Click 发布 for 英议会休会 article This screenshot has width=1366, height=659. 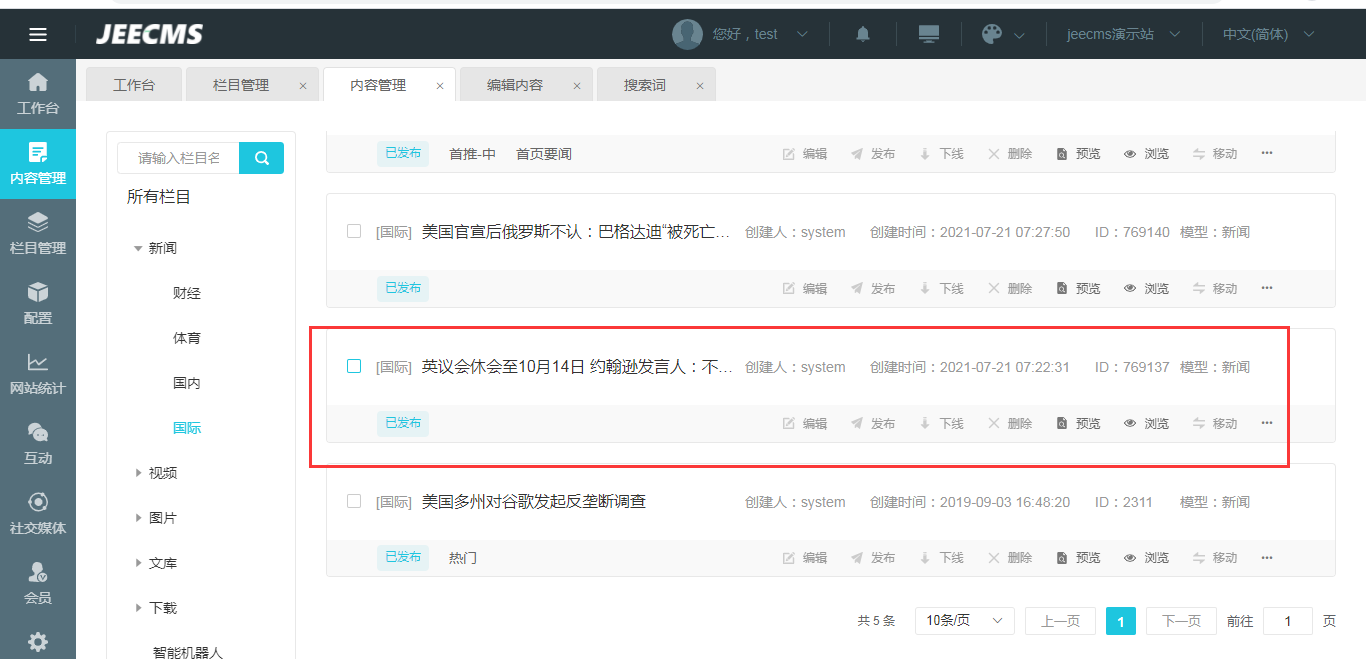pyautogui.click(x=873, y=424)
